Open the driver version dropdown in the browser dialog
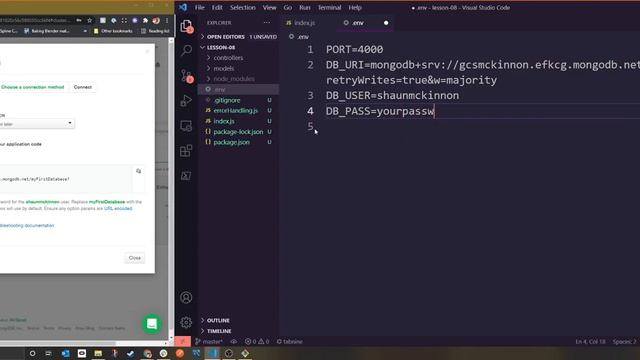Viewport: 640px width, 360px height. 37,123
